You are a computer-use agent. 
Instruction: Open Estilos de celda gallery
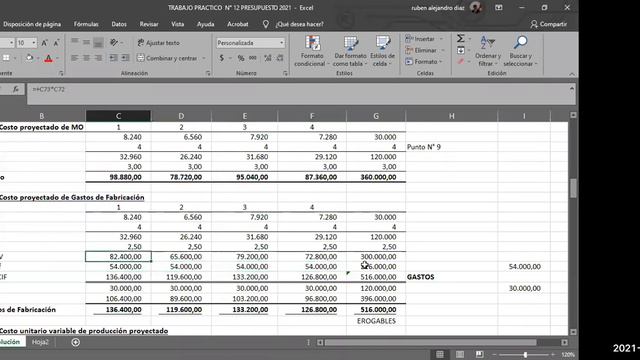[382, 51]
